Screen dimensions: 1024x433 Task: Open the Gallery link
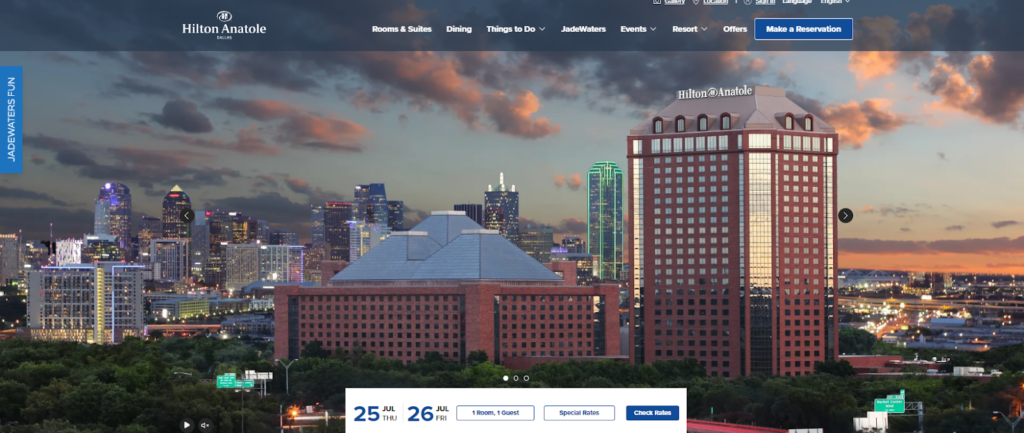675,2
